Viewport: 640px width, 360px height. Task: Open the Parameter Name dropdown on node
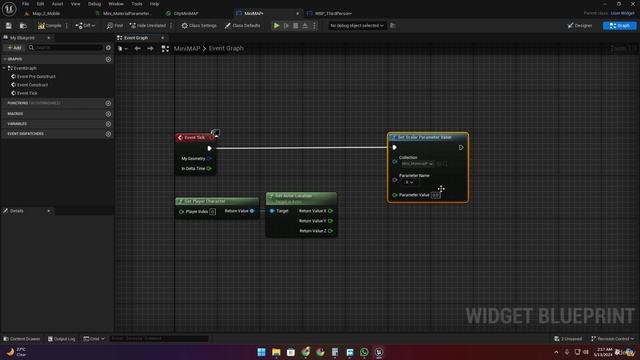[409, 182]
